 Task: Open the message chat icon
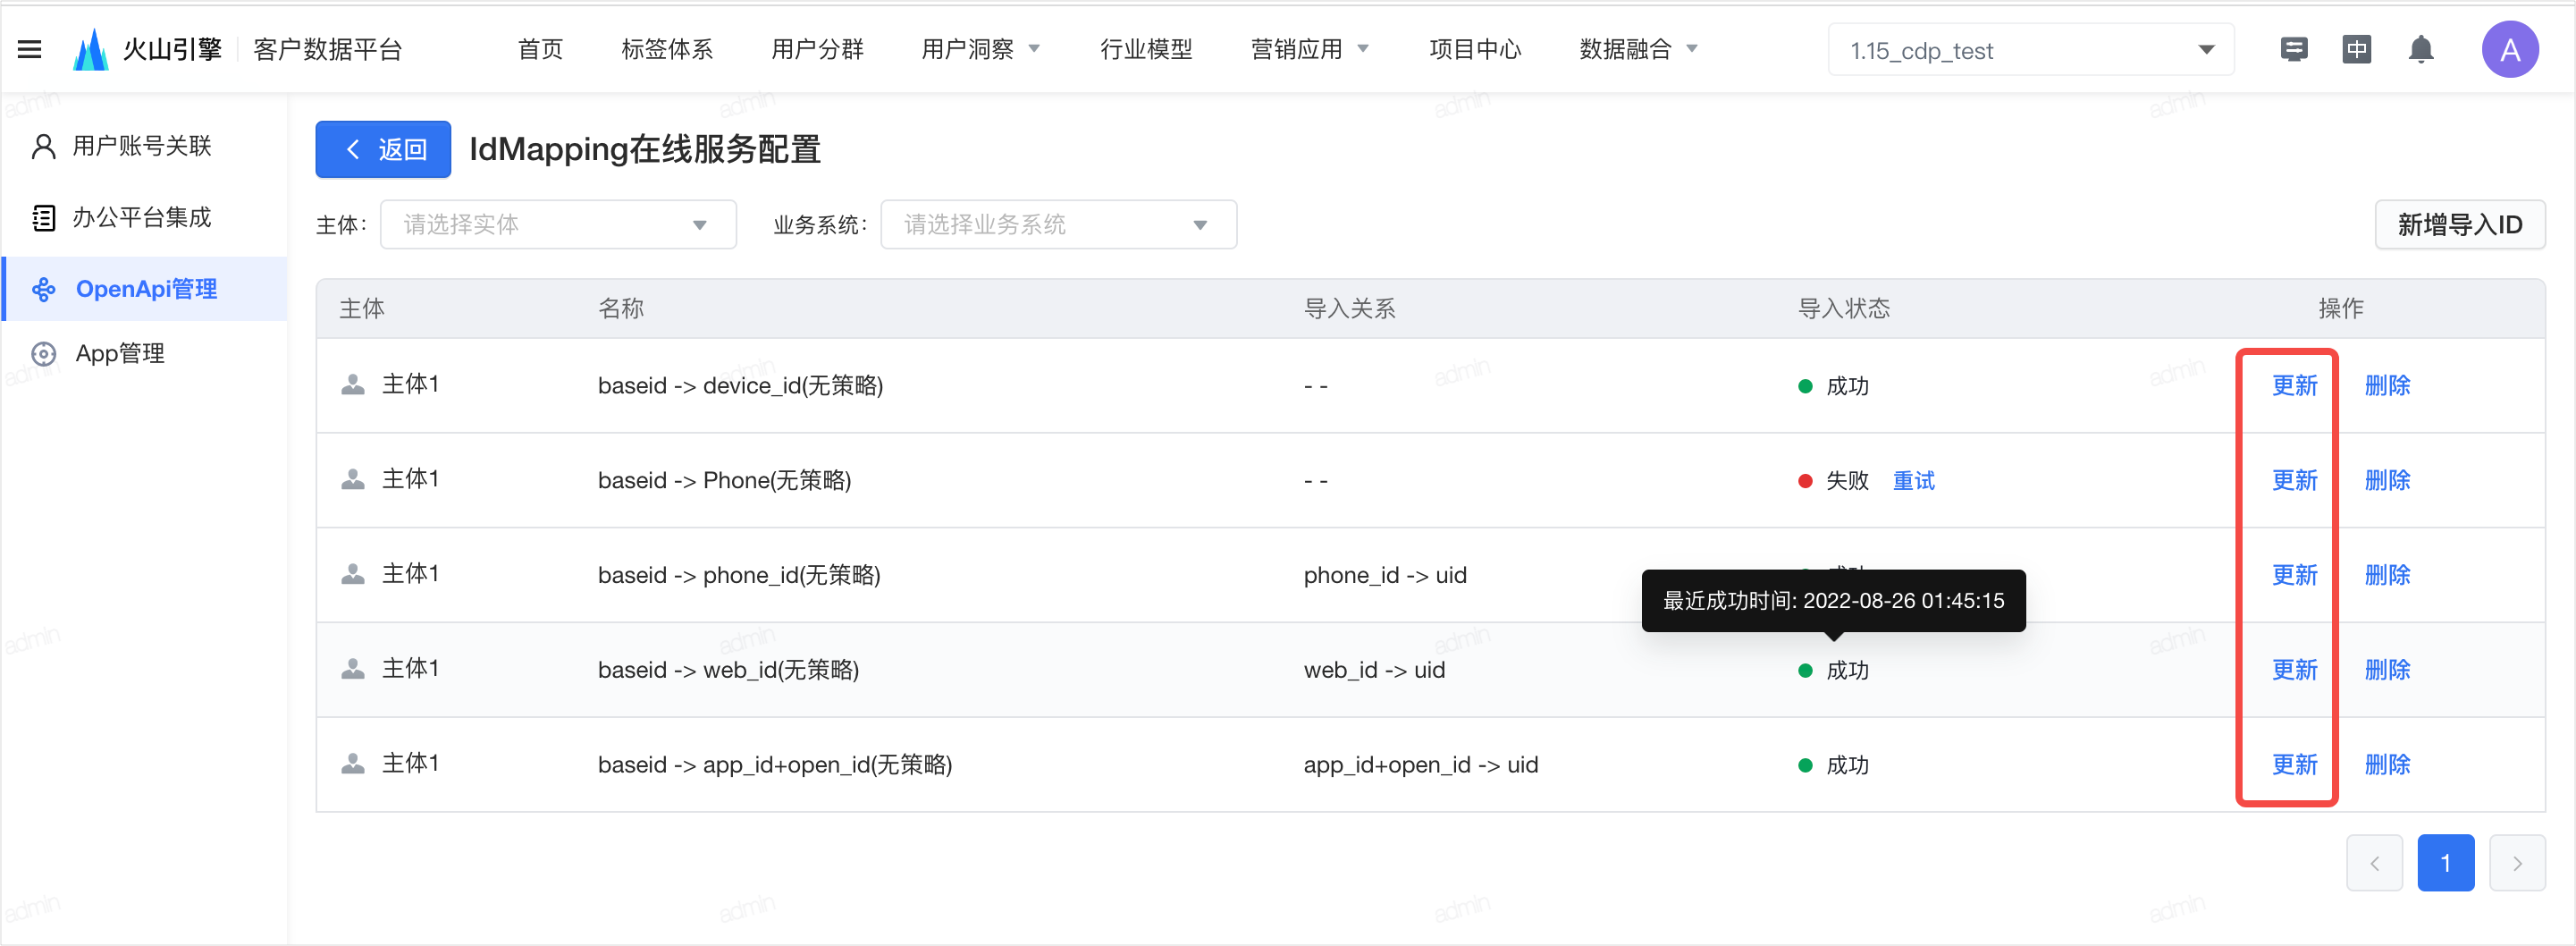coord(2294,49)
